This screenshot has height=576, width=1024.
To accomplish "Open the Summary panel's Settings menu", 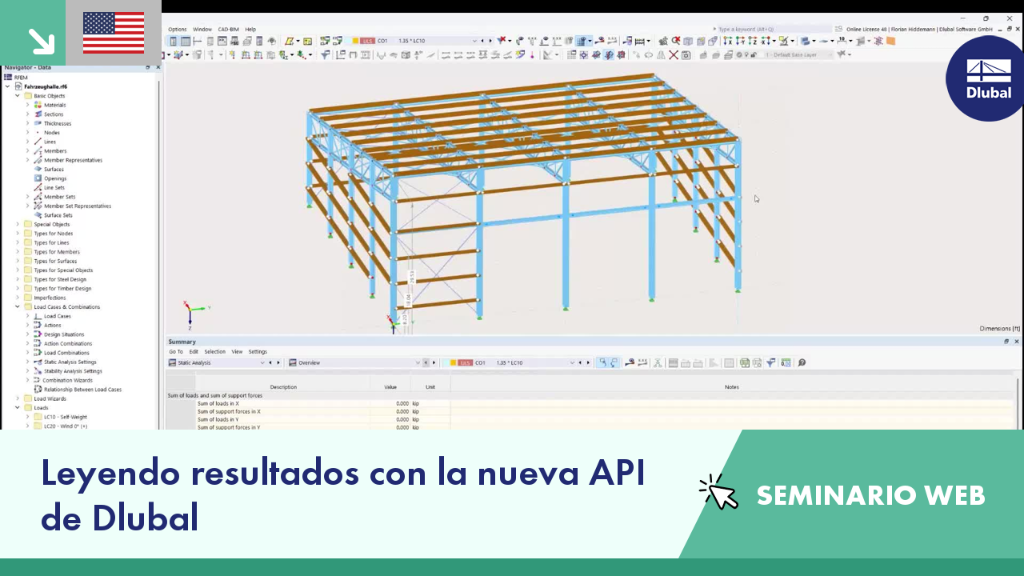I will click(257, 351).
